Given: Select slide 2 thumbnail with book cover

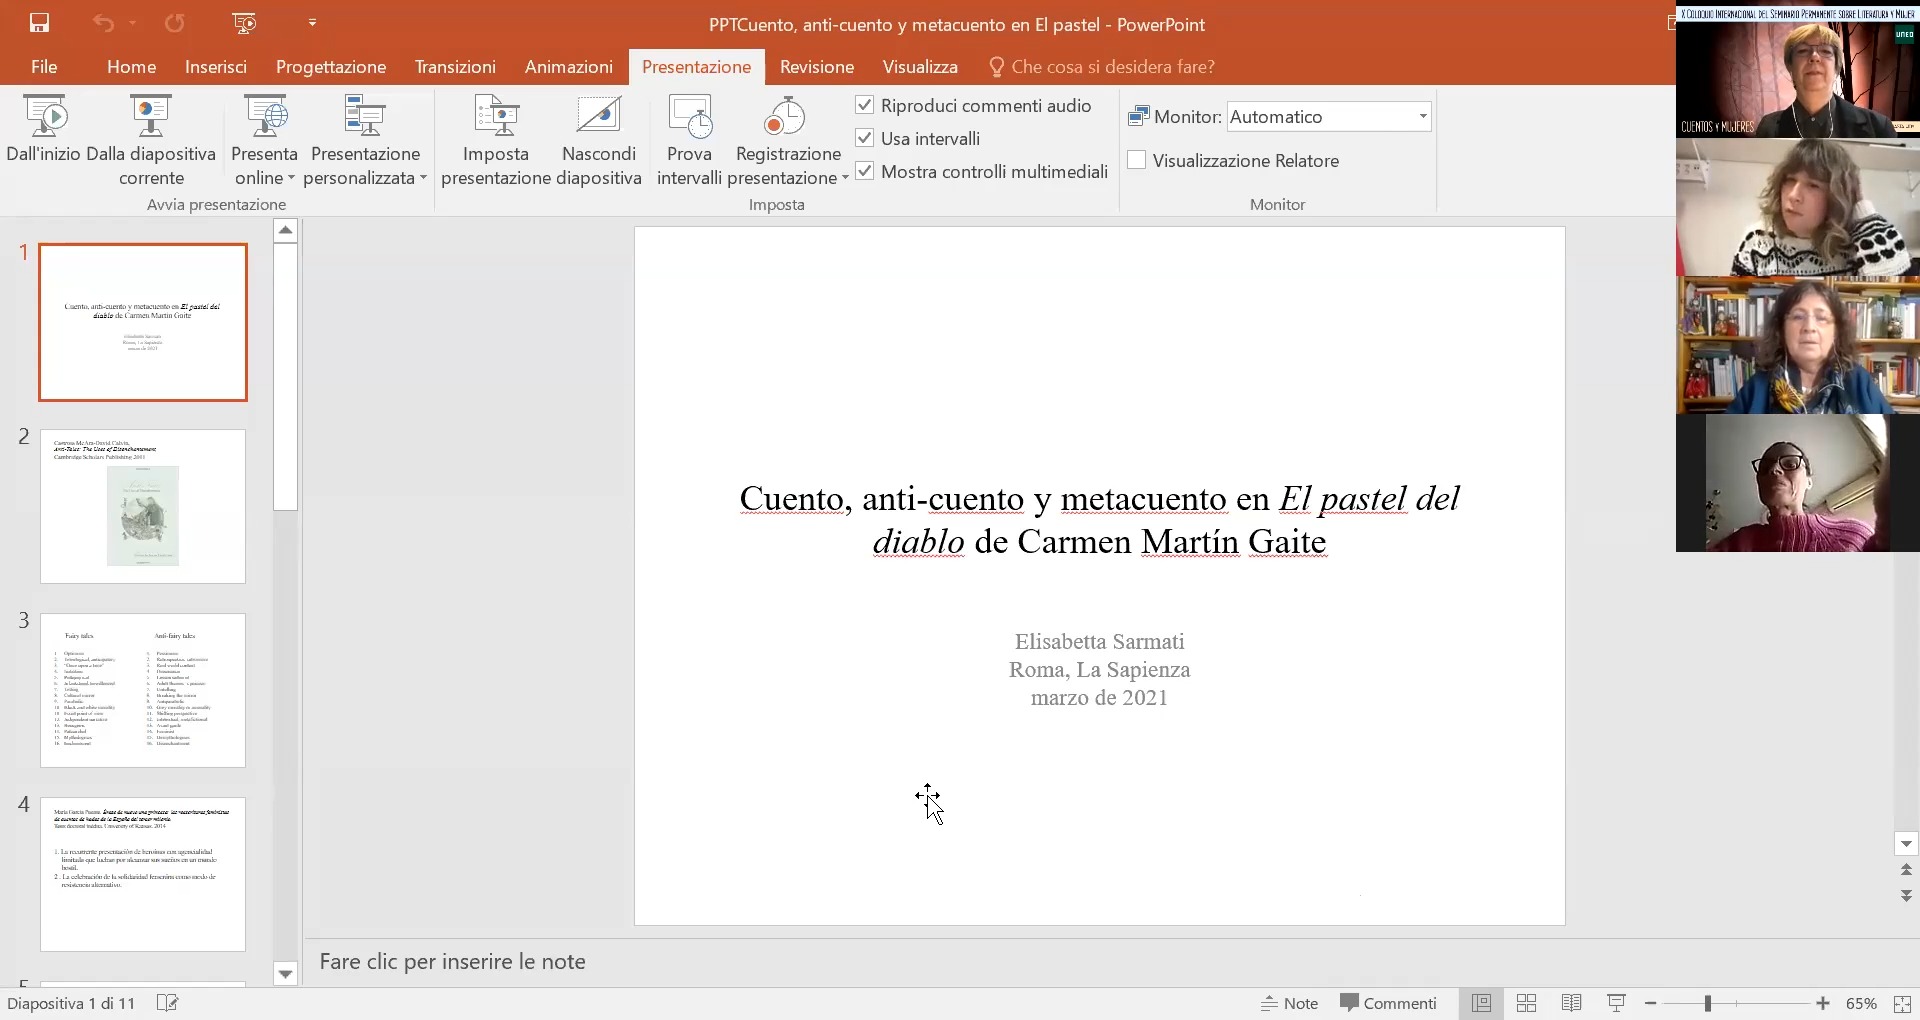Looking at the screenshot, I should [143, 506].
